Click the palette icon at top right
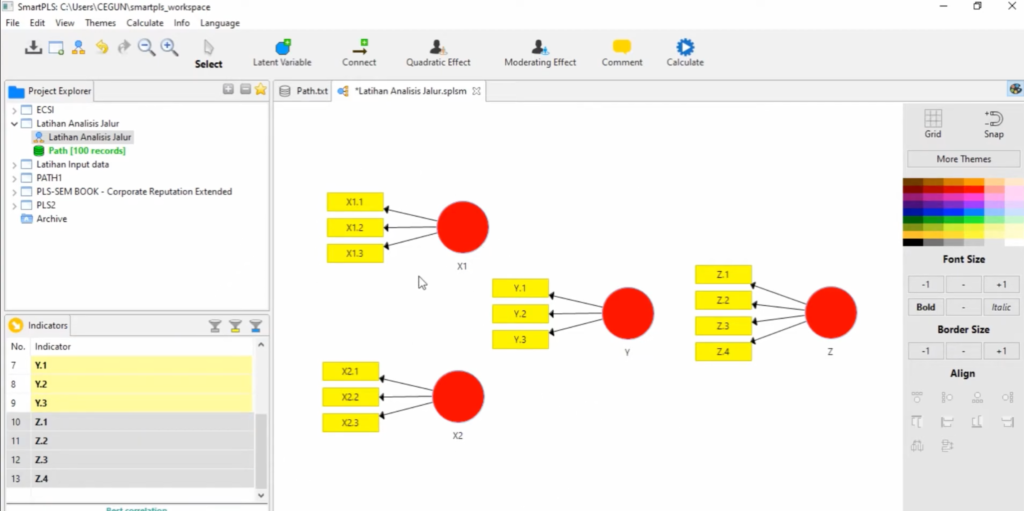This screenshot has height=511, width=1024. point(1016,90)
